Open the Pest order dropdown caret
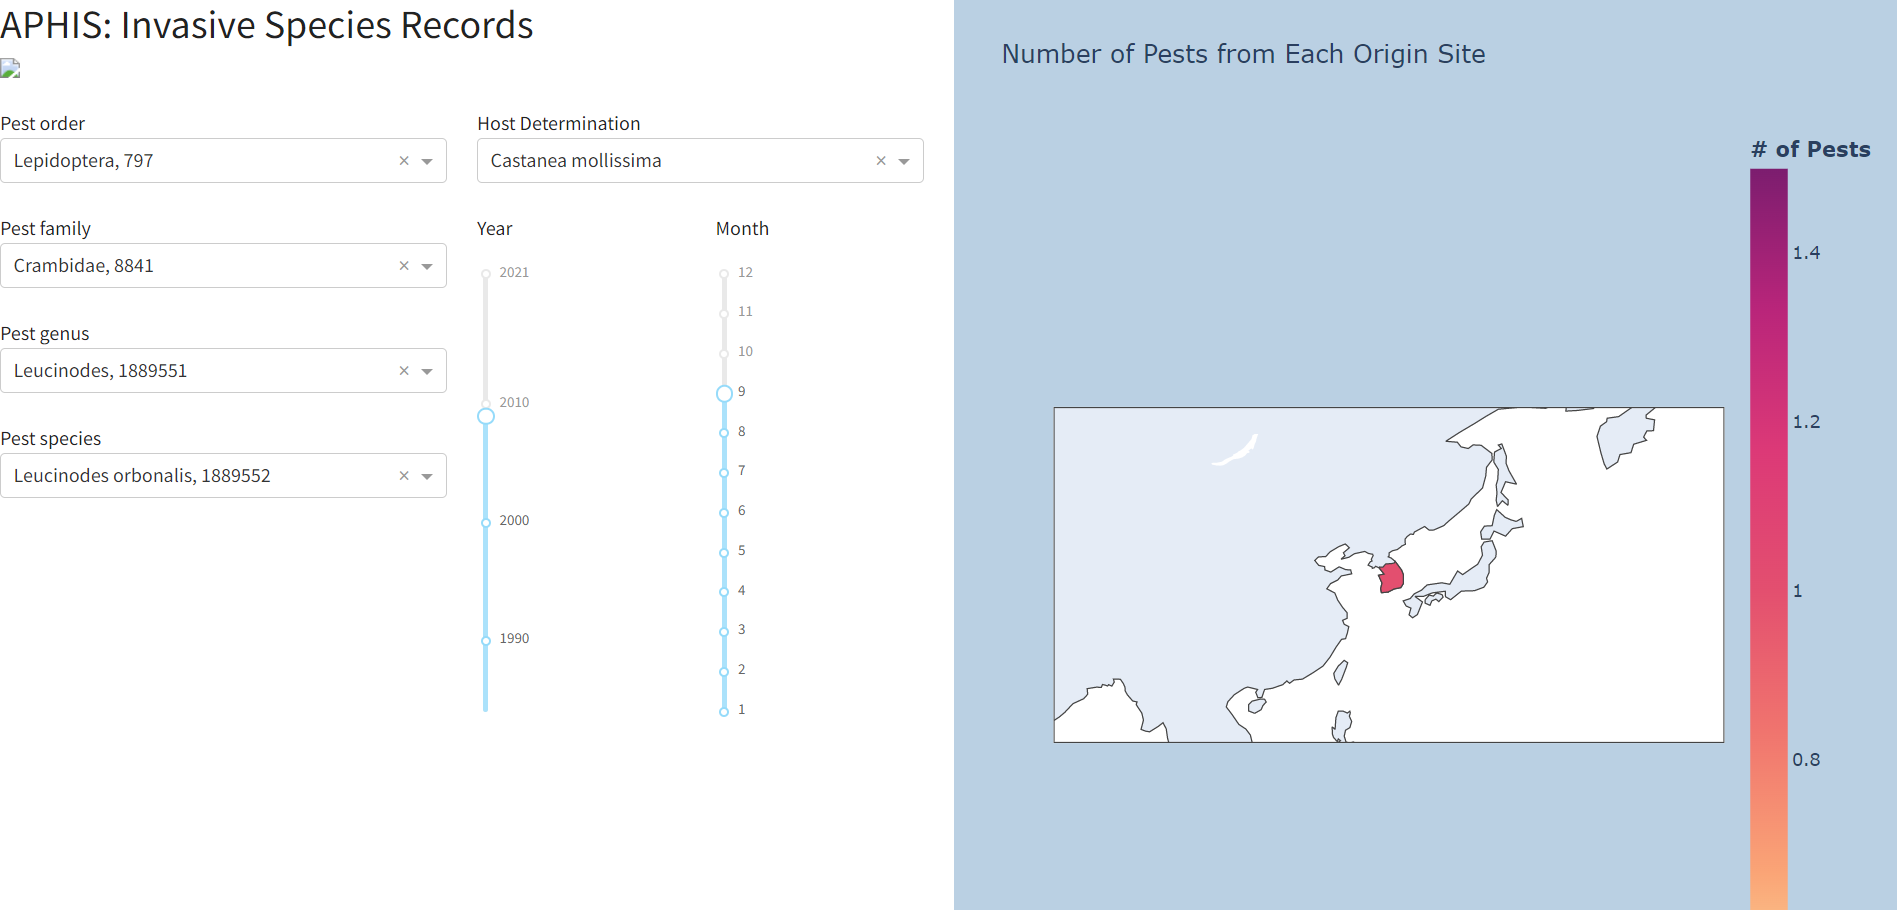The width and height of the screenshot is (1897, 910). click(428, 160)
